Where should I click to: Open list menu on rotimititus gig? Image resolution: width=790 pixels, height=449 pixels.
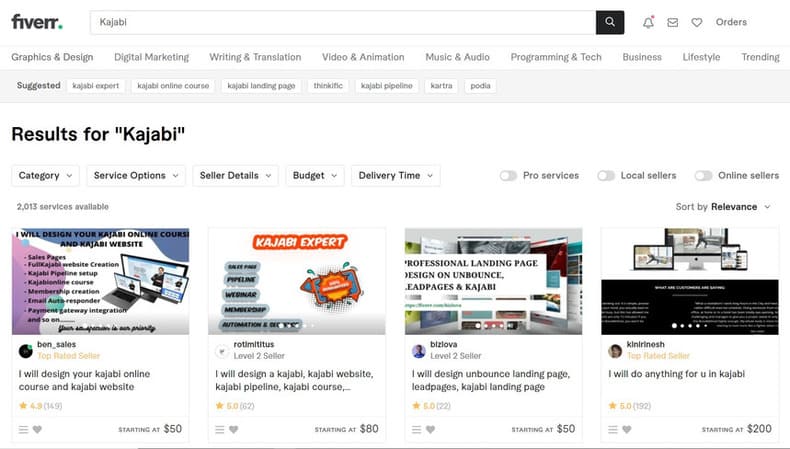[x=219, y=429]
